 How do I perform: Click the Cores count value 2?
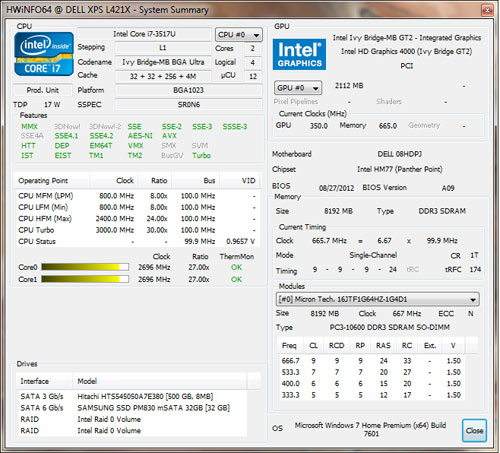point(253,48)
